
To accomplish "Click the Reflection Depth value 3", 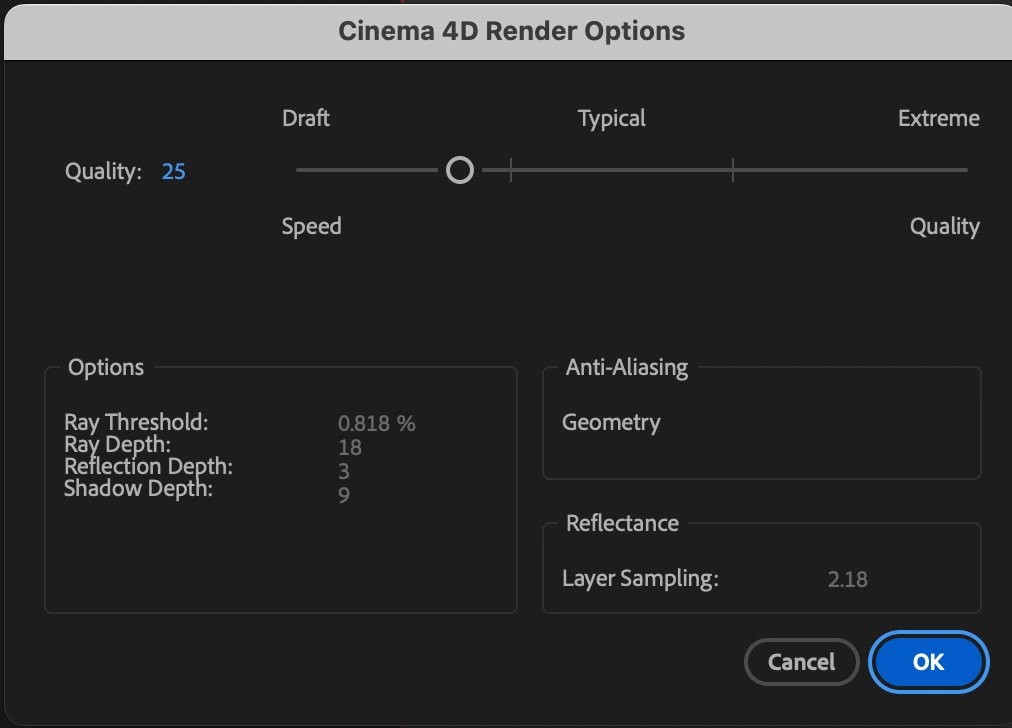I will tap(344, 471).
